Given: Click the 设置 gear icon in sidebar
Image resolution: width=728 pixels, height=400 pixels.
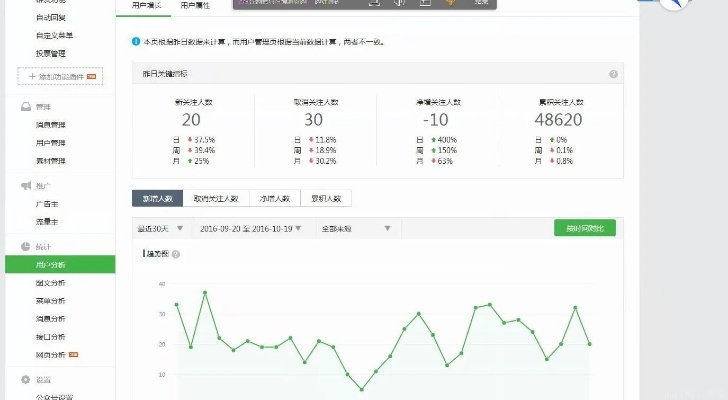Looking at the screenshot, I should (x=26, y=379).
